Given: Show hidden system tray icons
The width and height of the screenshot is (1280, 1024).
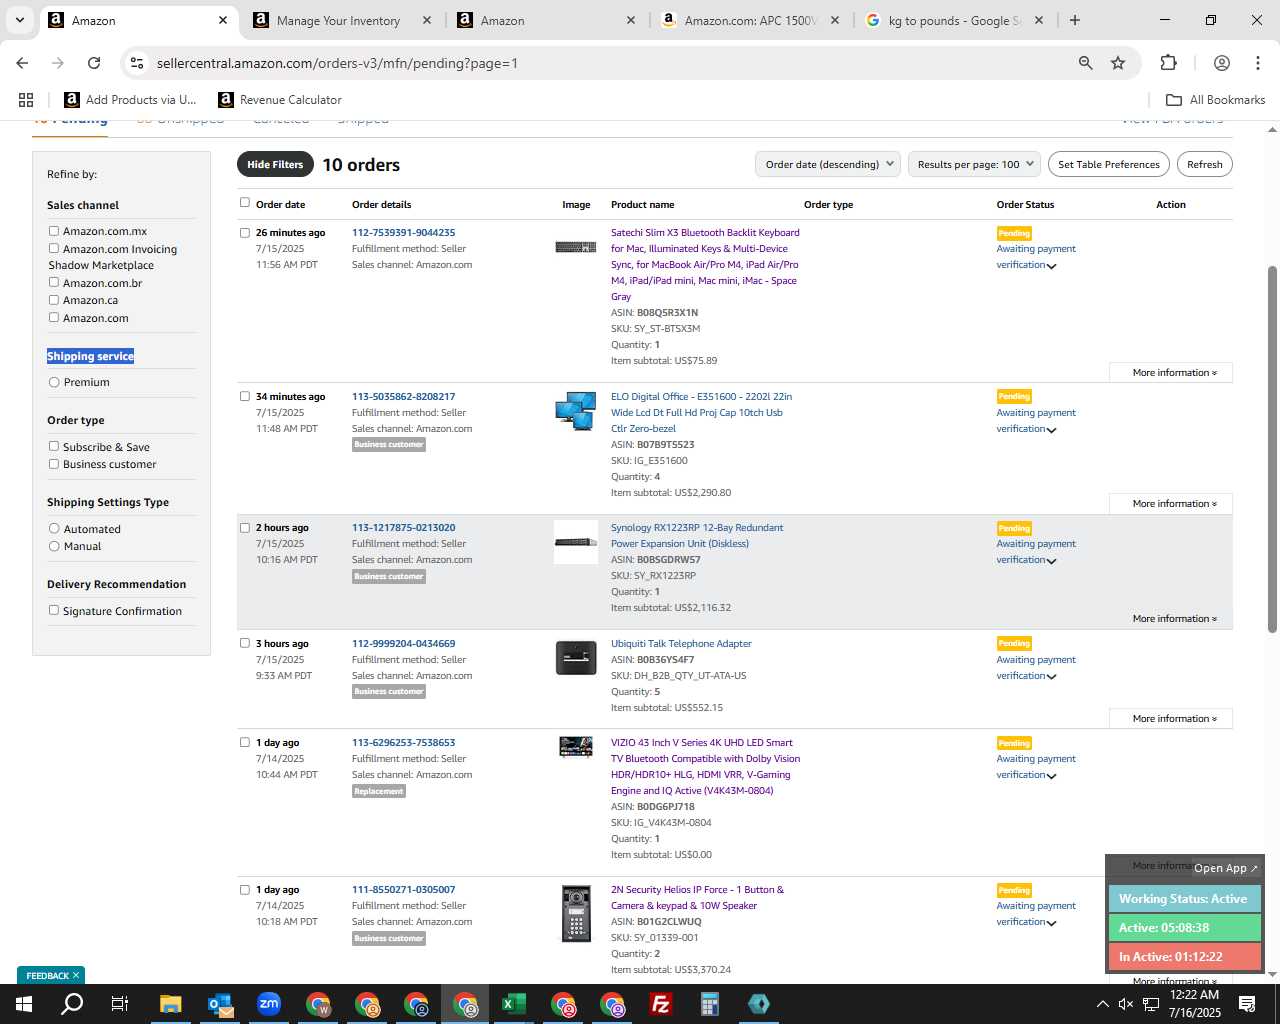Looking at the screenshot, I should click(1102, 1004).
